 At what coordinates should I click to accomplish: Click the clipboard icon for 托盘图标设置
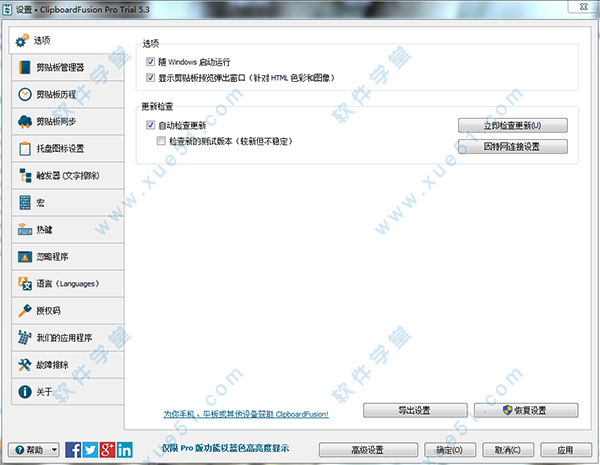tap(25, 148)
